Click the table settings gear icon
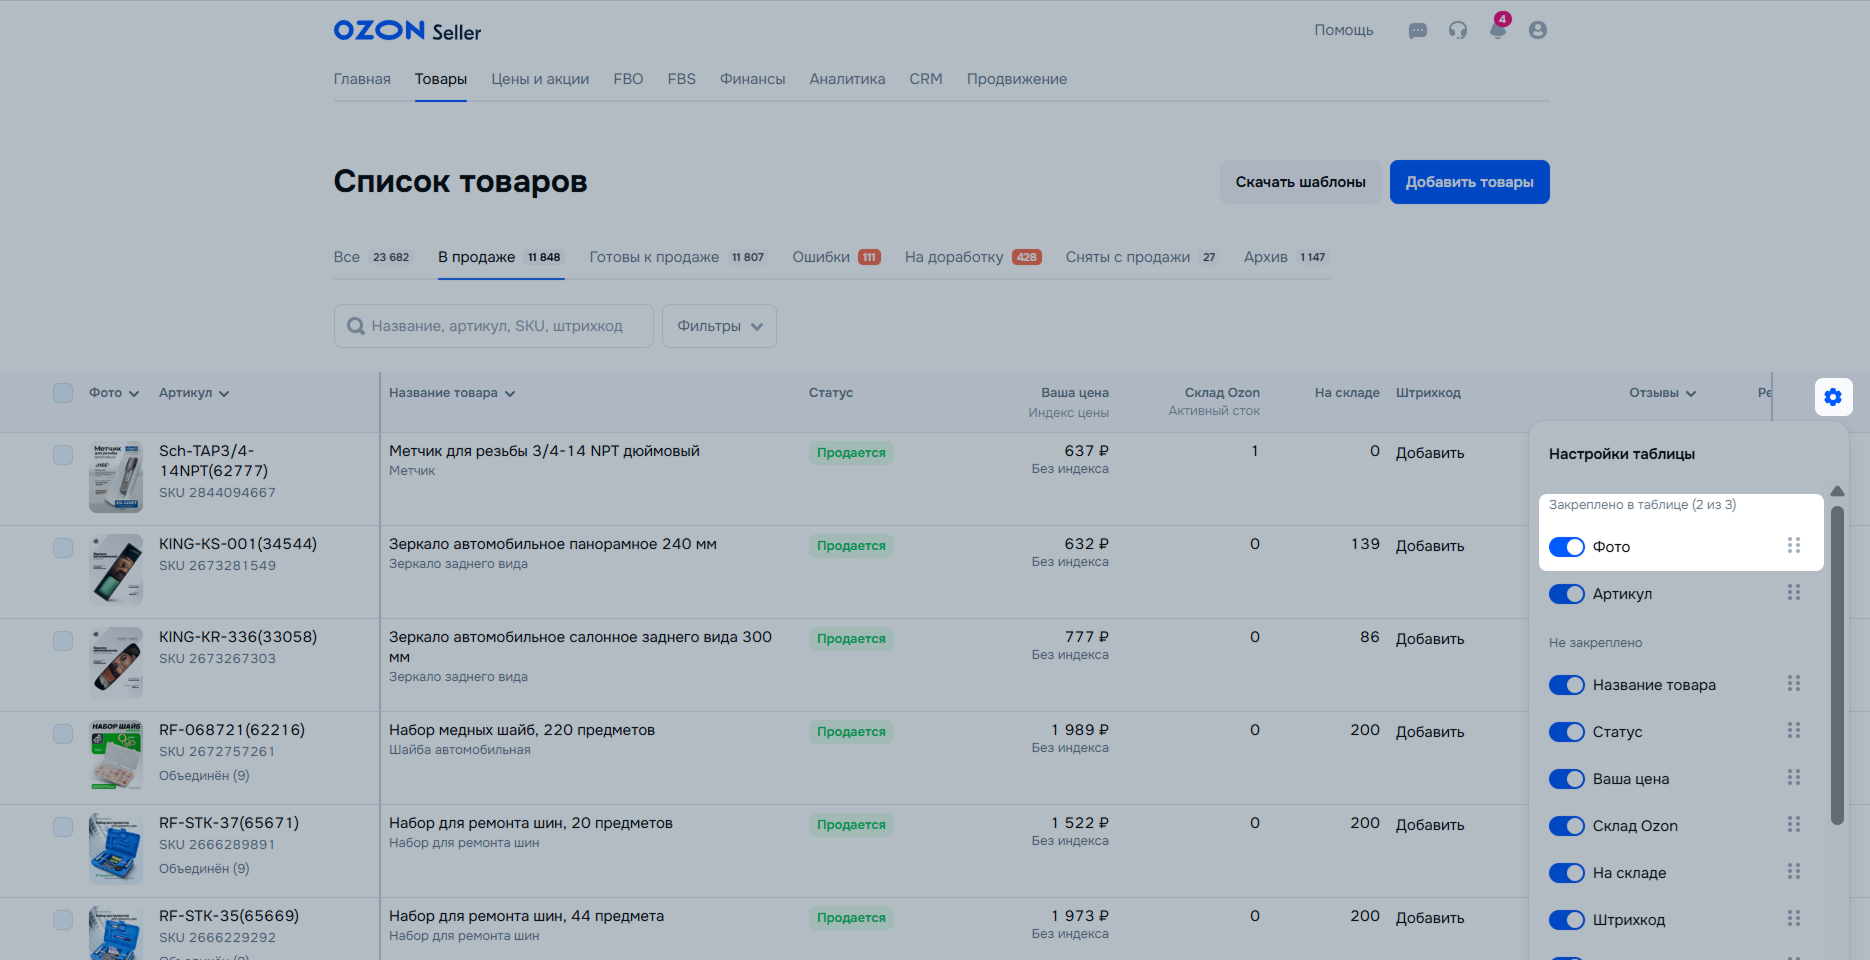 [1833, 397]
